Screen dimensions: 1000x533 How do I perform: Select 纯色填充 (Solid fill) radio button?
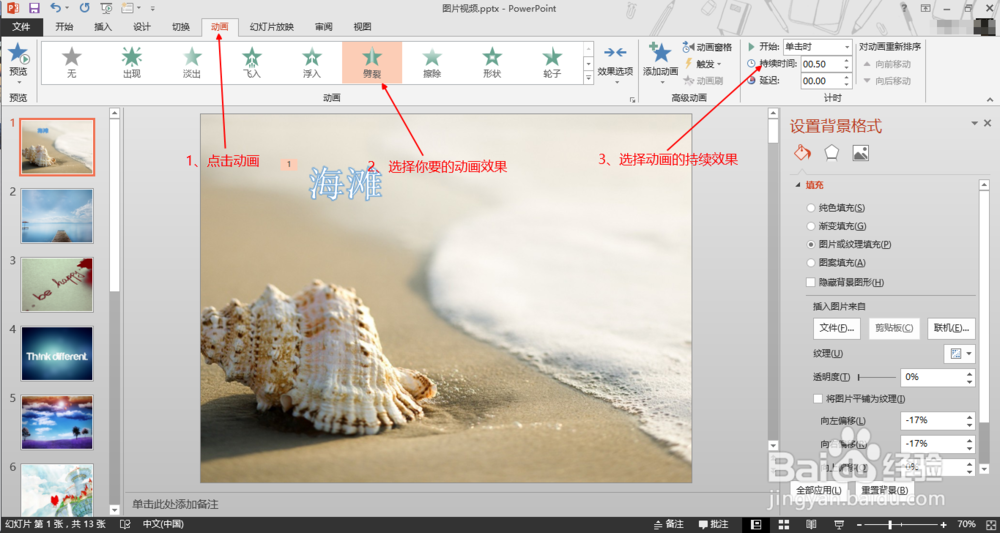pos(811,208)
